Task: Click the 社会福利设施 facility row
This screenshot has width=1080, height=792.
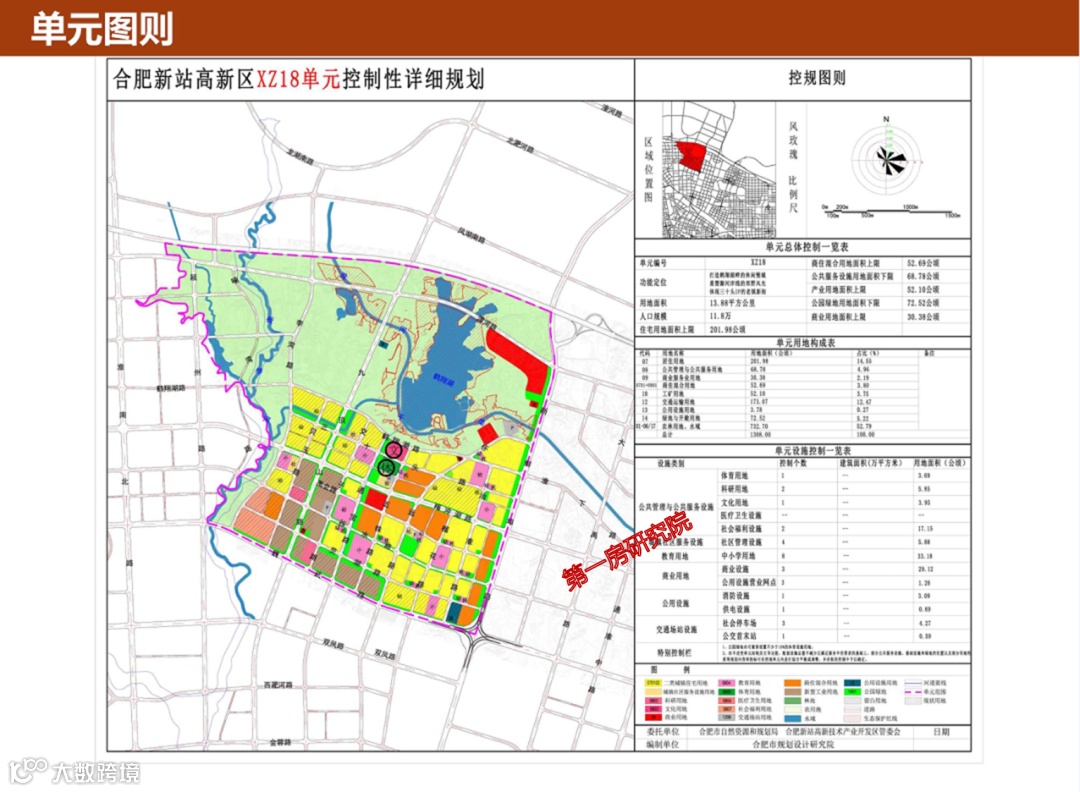Action: click(x=845, y=529)
